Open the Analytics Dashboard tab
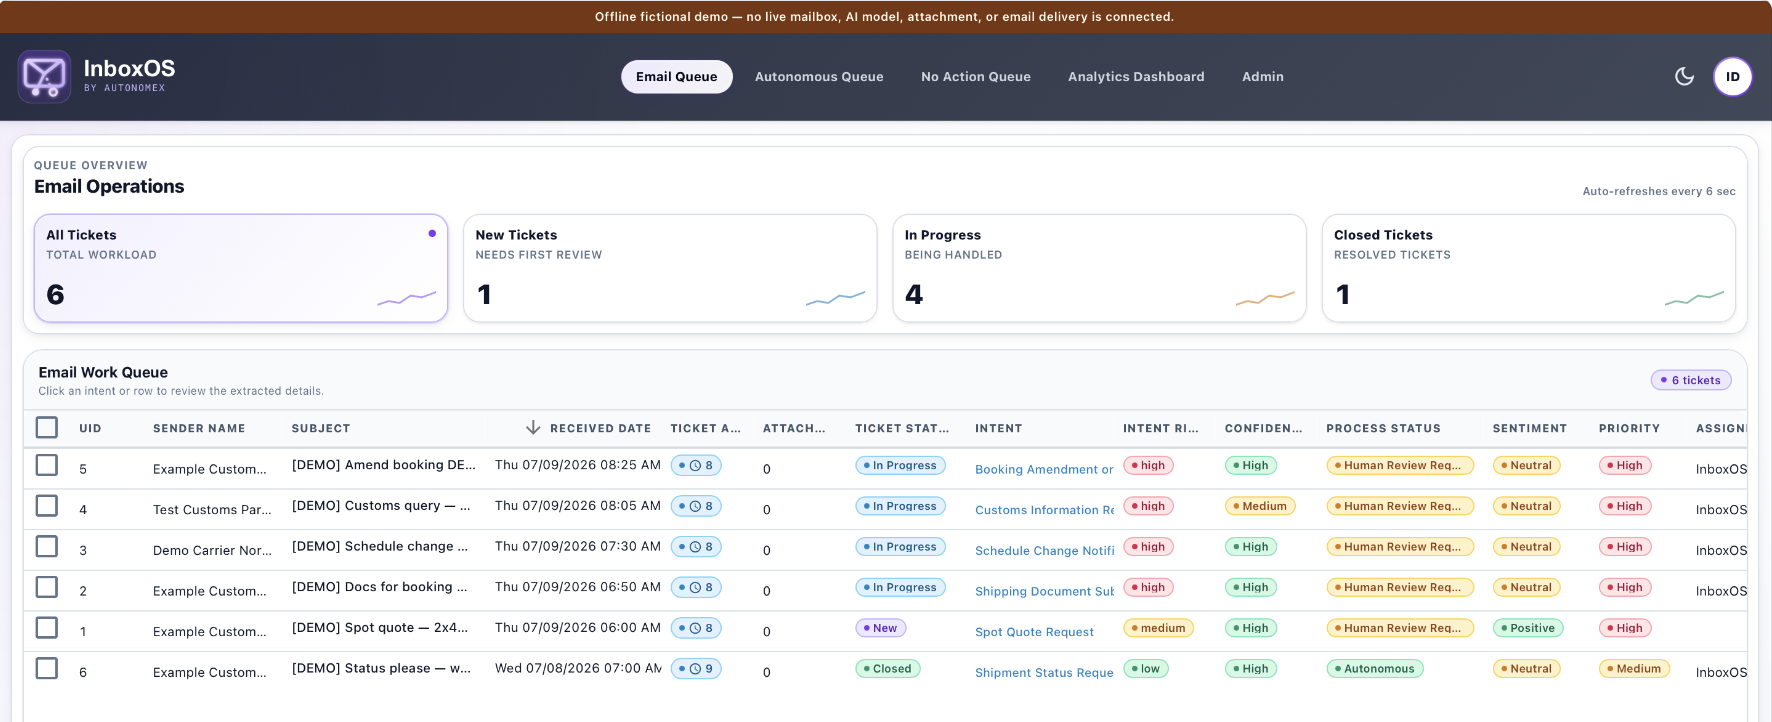Image resolution: width=1772 pixels, height=722 pixels. [x=1136, y=77]
